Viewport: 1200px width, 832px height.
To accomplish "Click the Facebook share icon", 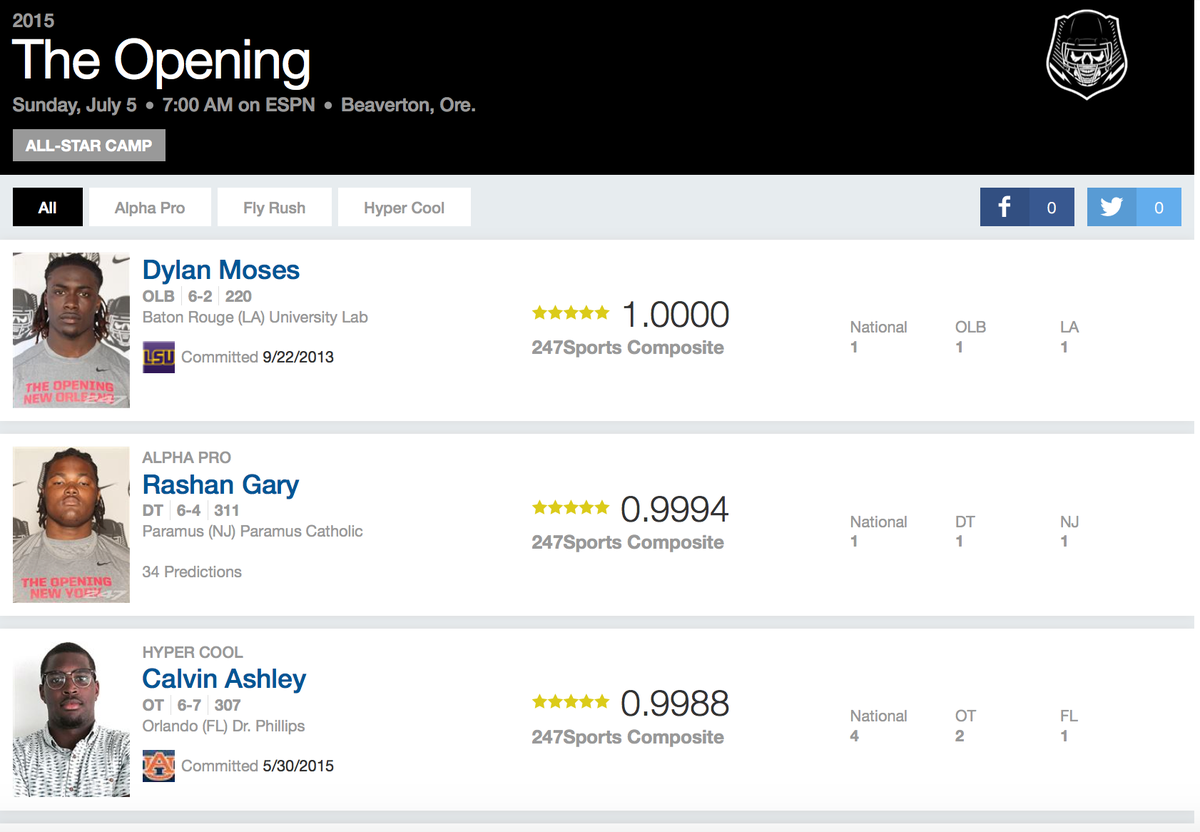I will click(x=1003, y=207).
